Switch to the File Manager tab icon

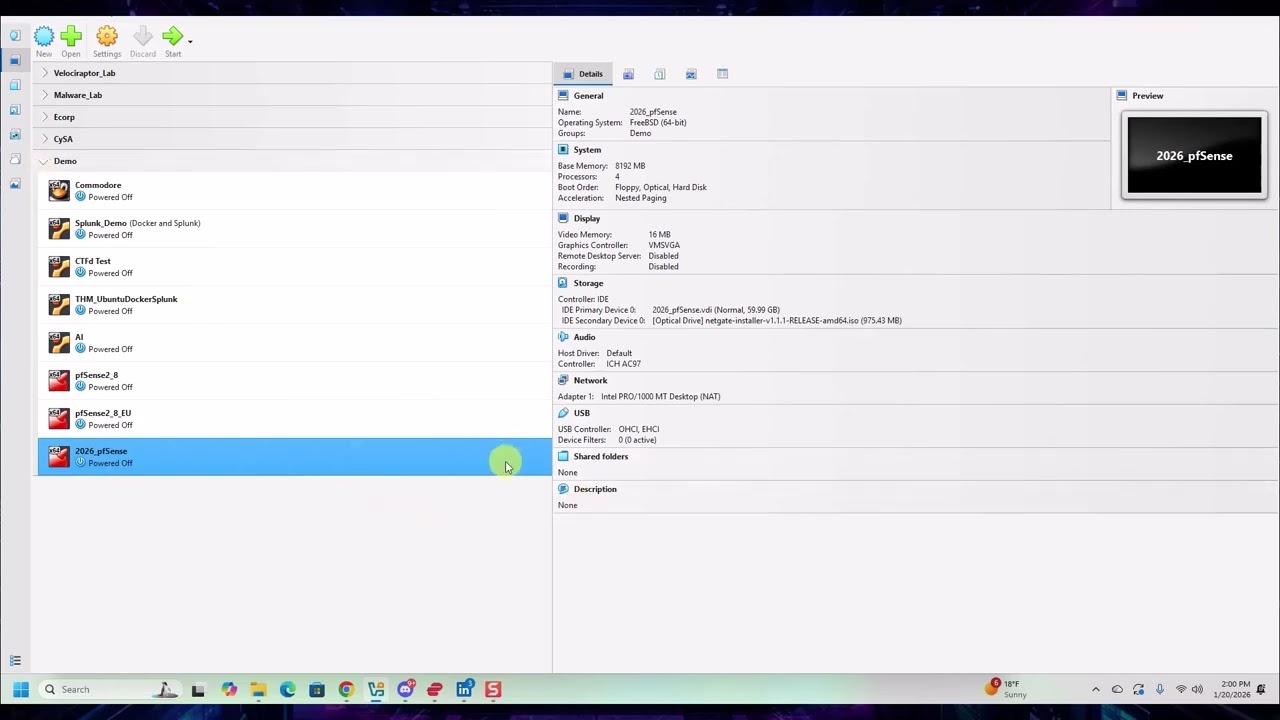coord(722,74)
